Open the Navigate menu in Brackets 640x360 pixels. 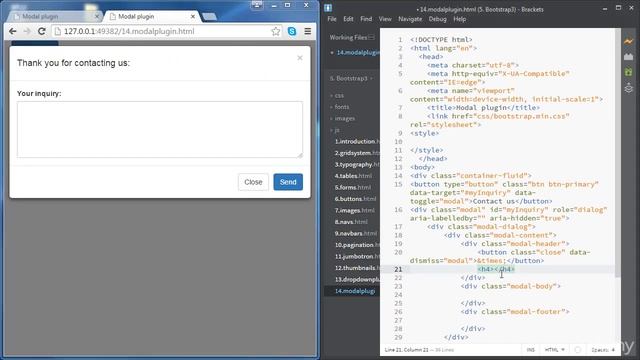[410, 19]
